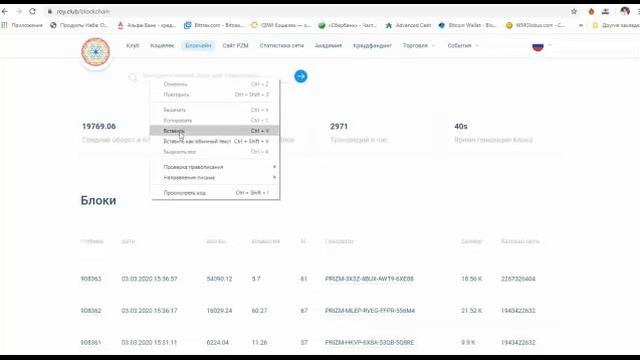Image resolution: width=640 pixels, height=360 pixels.
Task: Open the Bitcoin Wallet bookmark
Action: 467,25
